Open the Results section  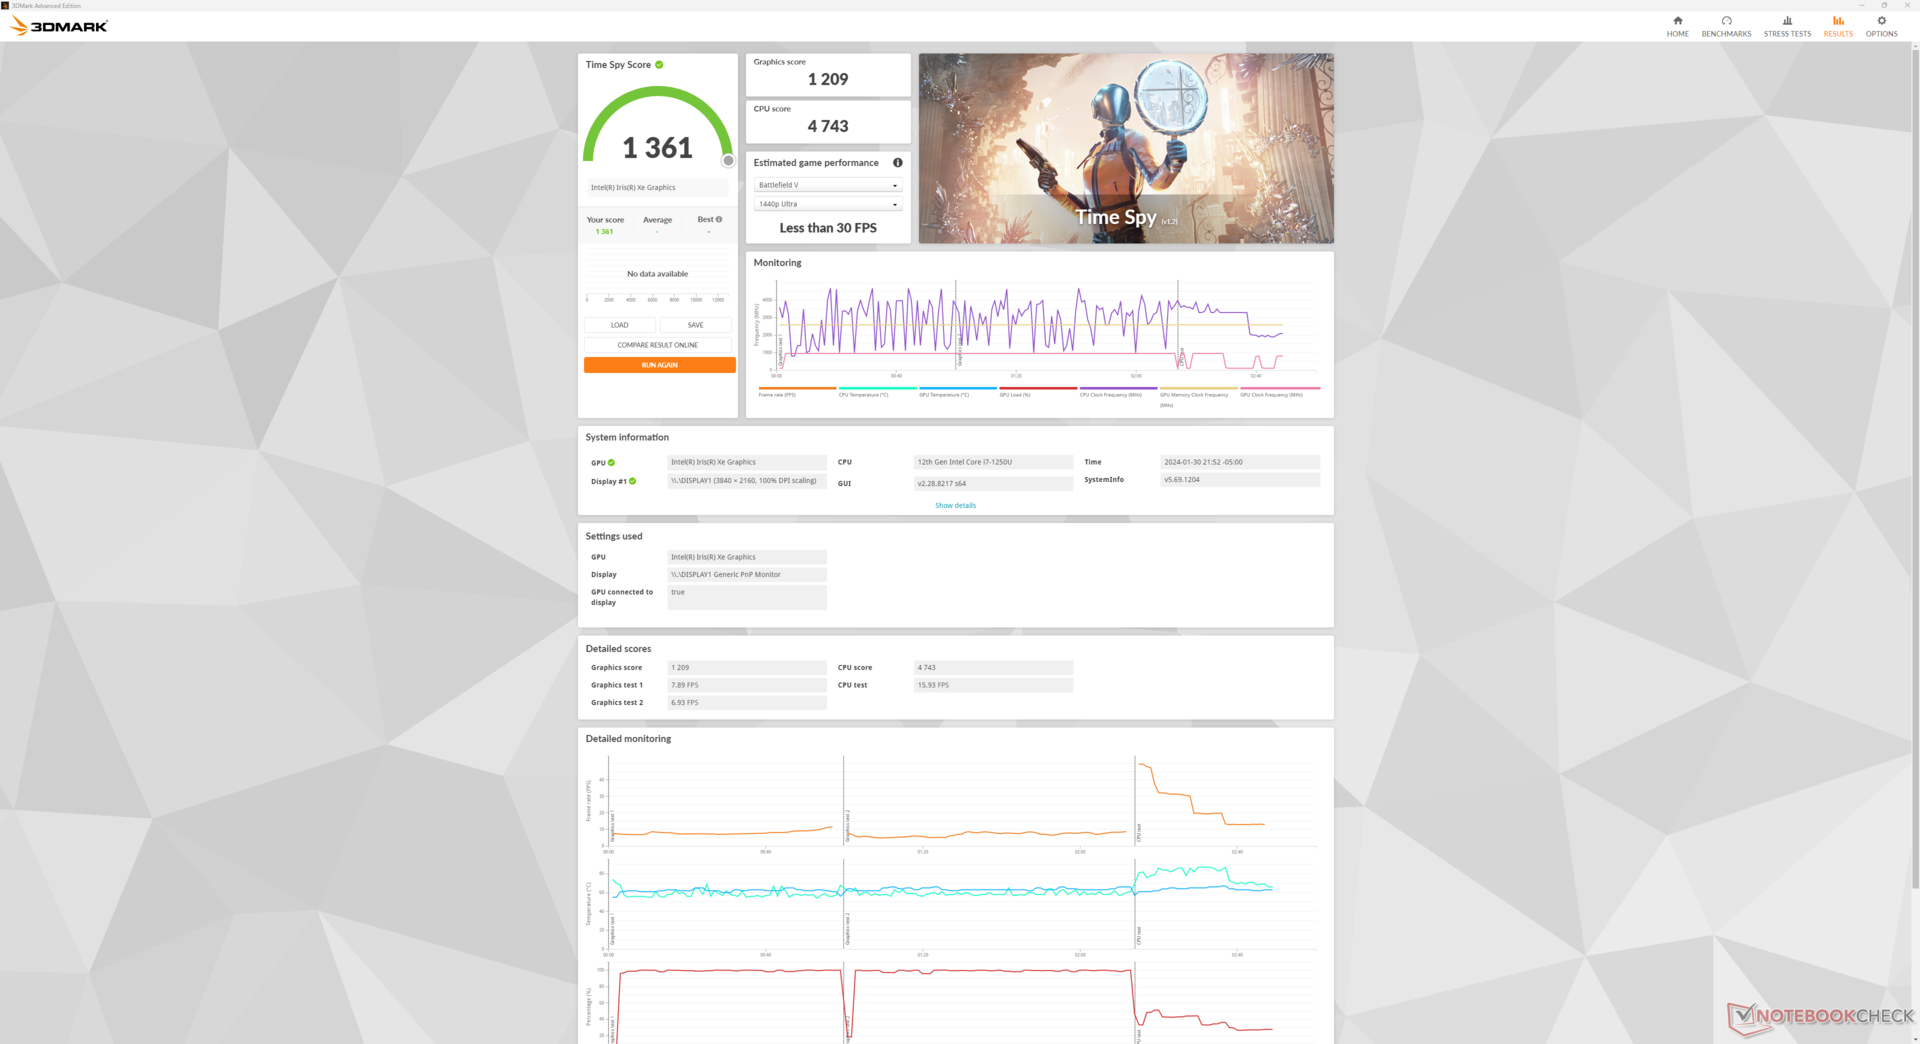pyautogui.click(x=1838, y=26)
